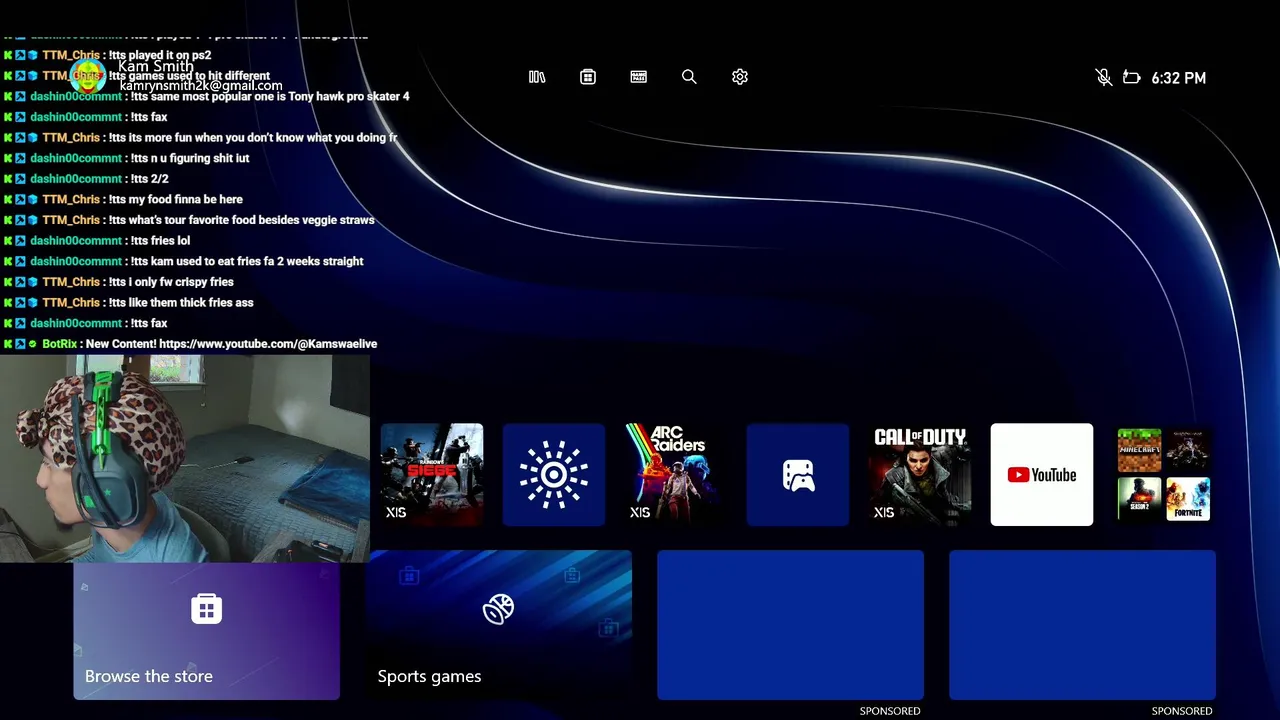The height and width of the screenshot is (720, 1280).
Task: Select chat message about favorite food besides veggie straws
Action: point(241,220)
